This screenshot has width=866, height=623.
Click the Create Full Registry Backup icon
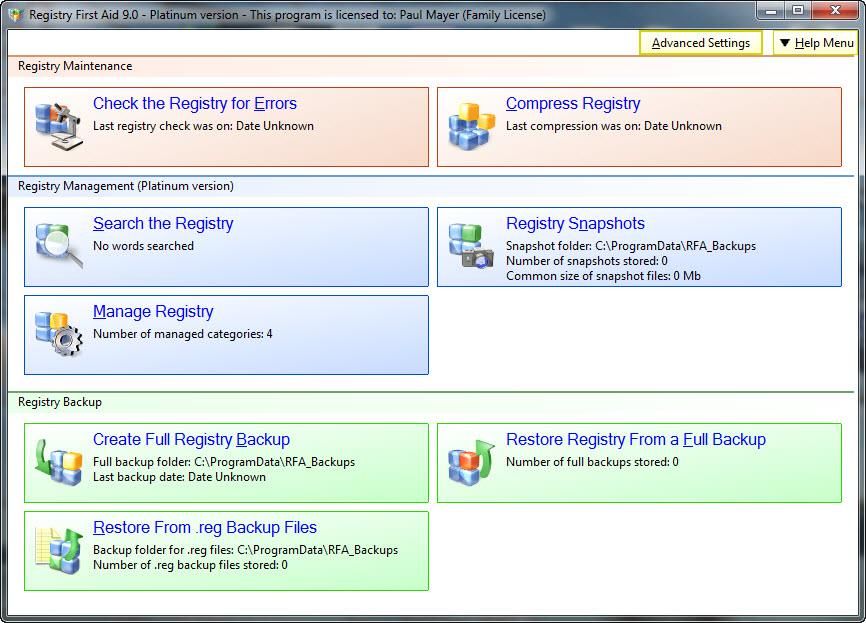(58, 463)
